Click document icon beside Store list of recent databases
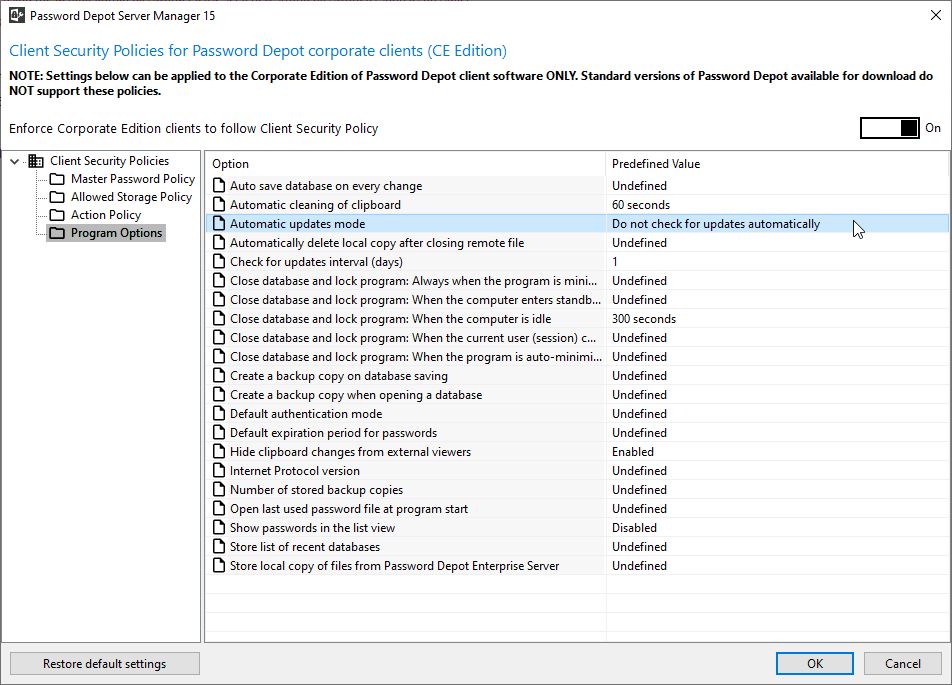952x685 pixels. [219, 547]
